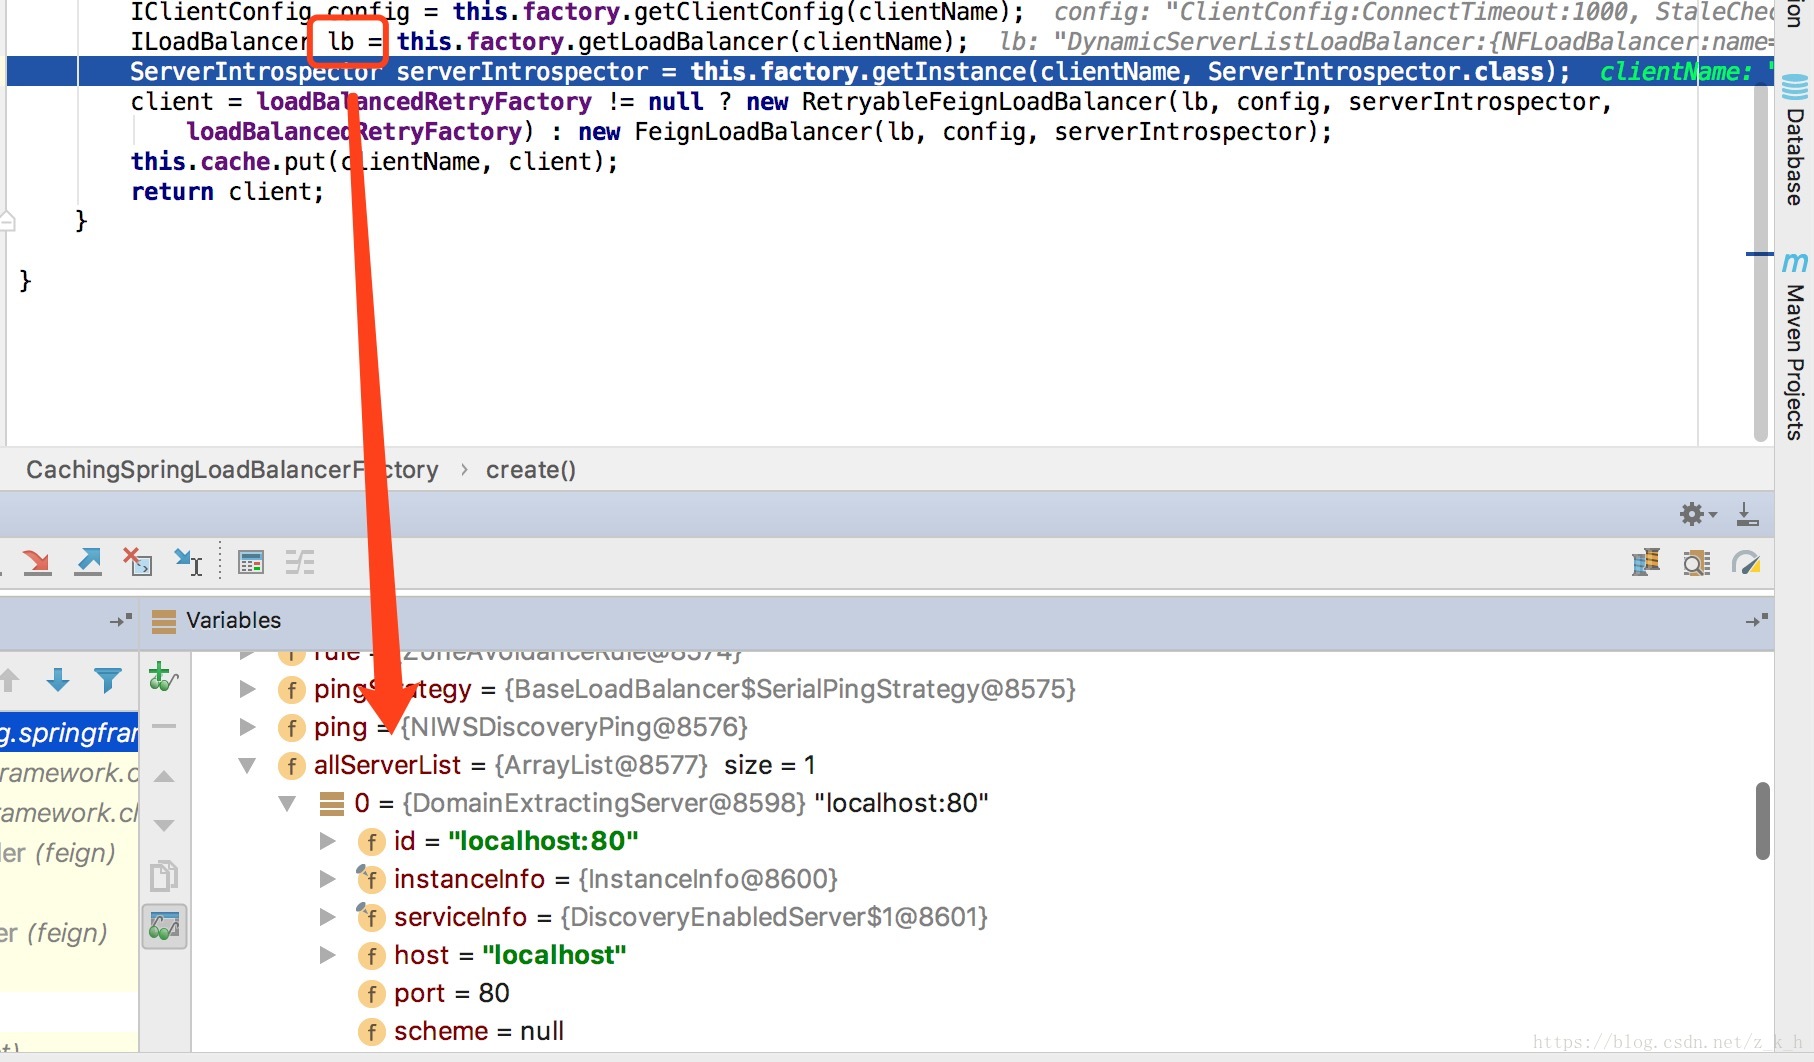Screen dimensions: 1814x1062
Task: Expand the serviceInfo field node
Action: (x=328, y=917)
